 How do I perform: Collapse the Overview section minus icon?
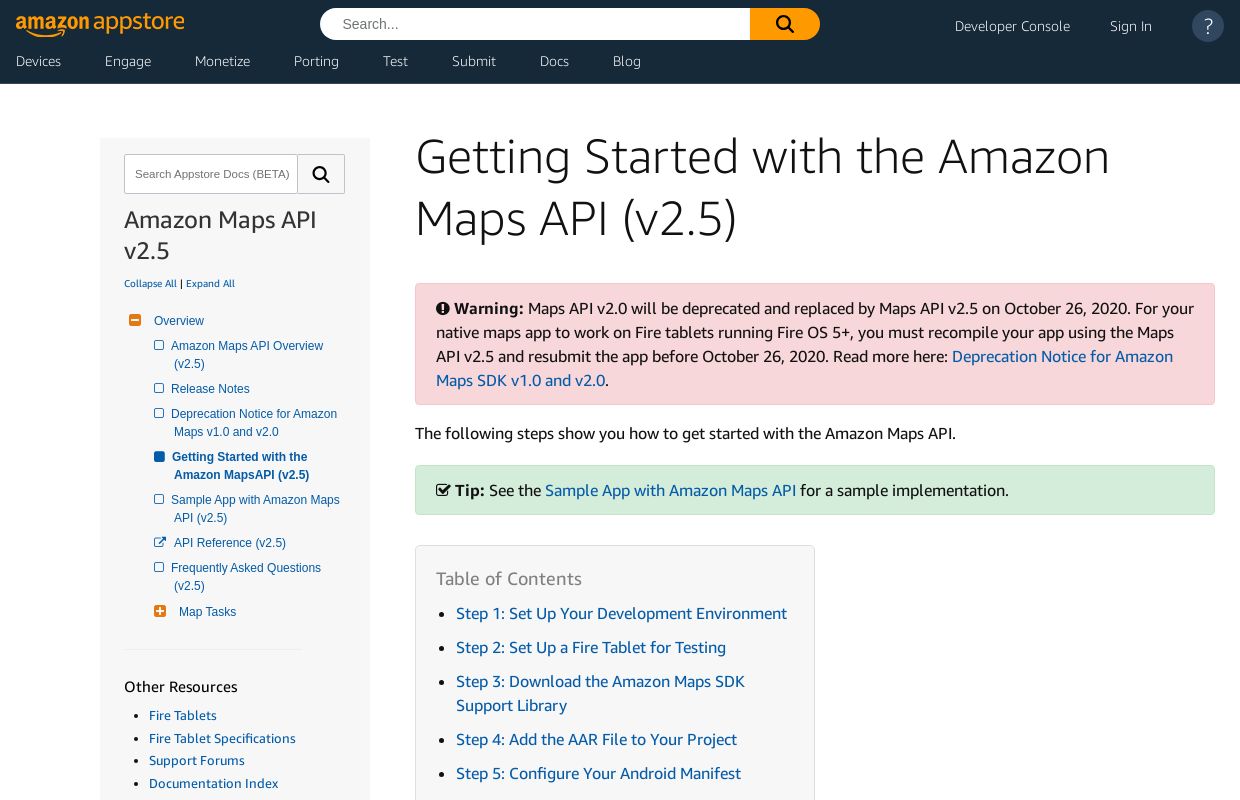point(135,320)
